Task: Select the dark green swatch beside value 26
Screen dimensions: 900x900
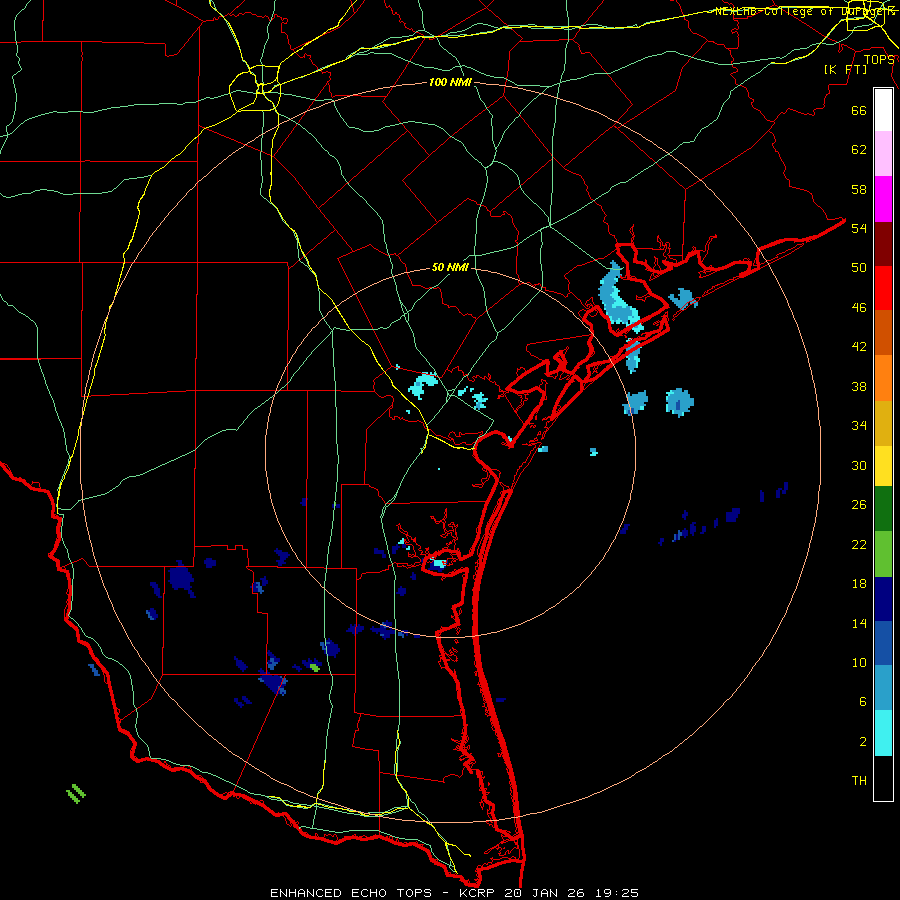Action: (x=883, y=509)
